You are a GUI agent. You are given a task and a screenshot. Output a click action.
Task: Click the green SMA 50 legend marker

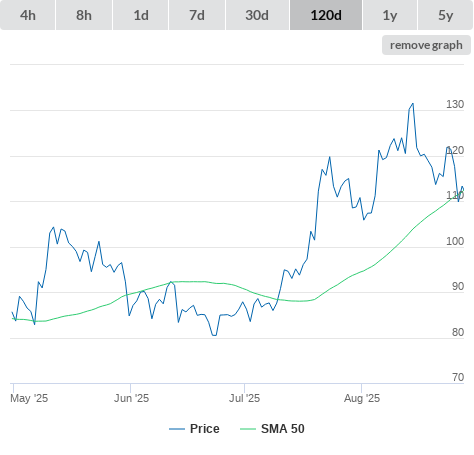pos(248,429)
